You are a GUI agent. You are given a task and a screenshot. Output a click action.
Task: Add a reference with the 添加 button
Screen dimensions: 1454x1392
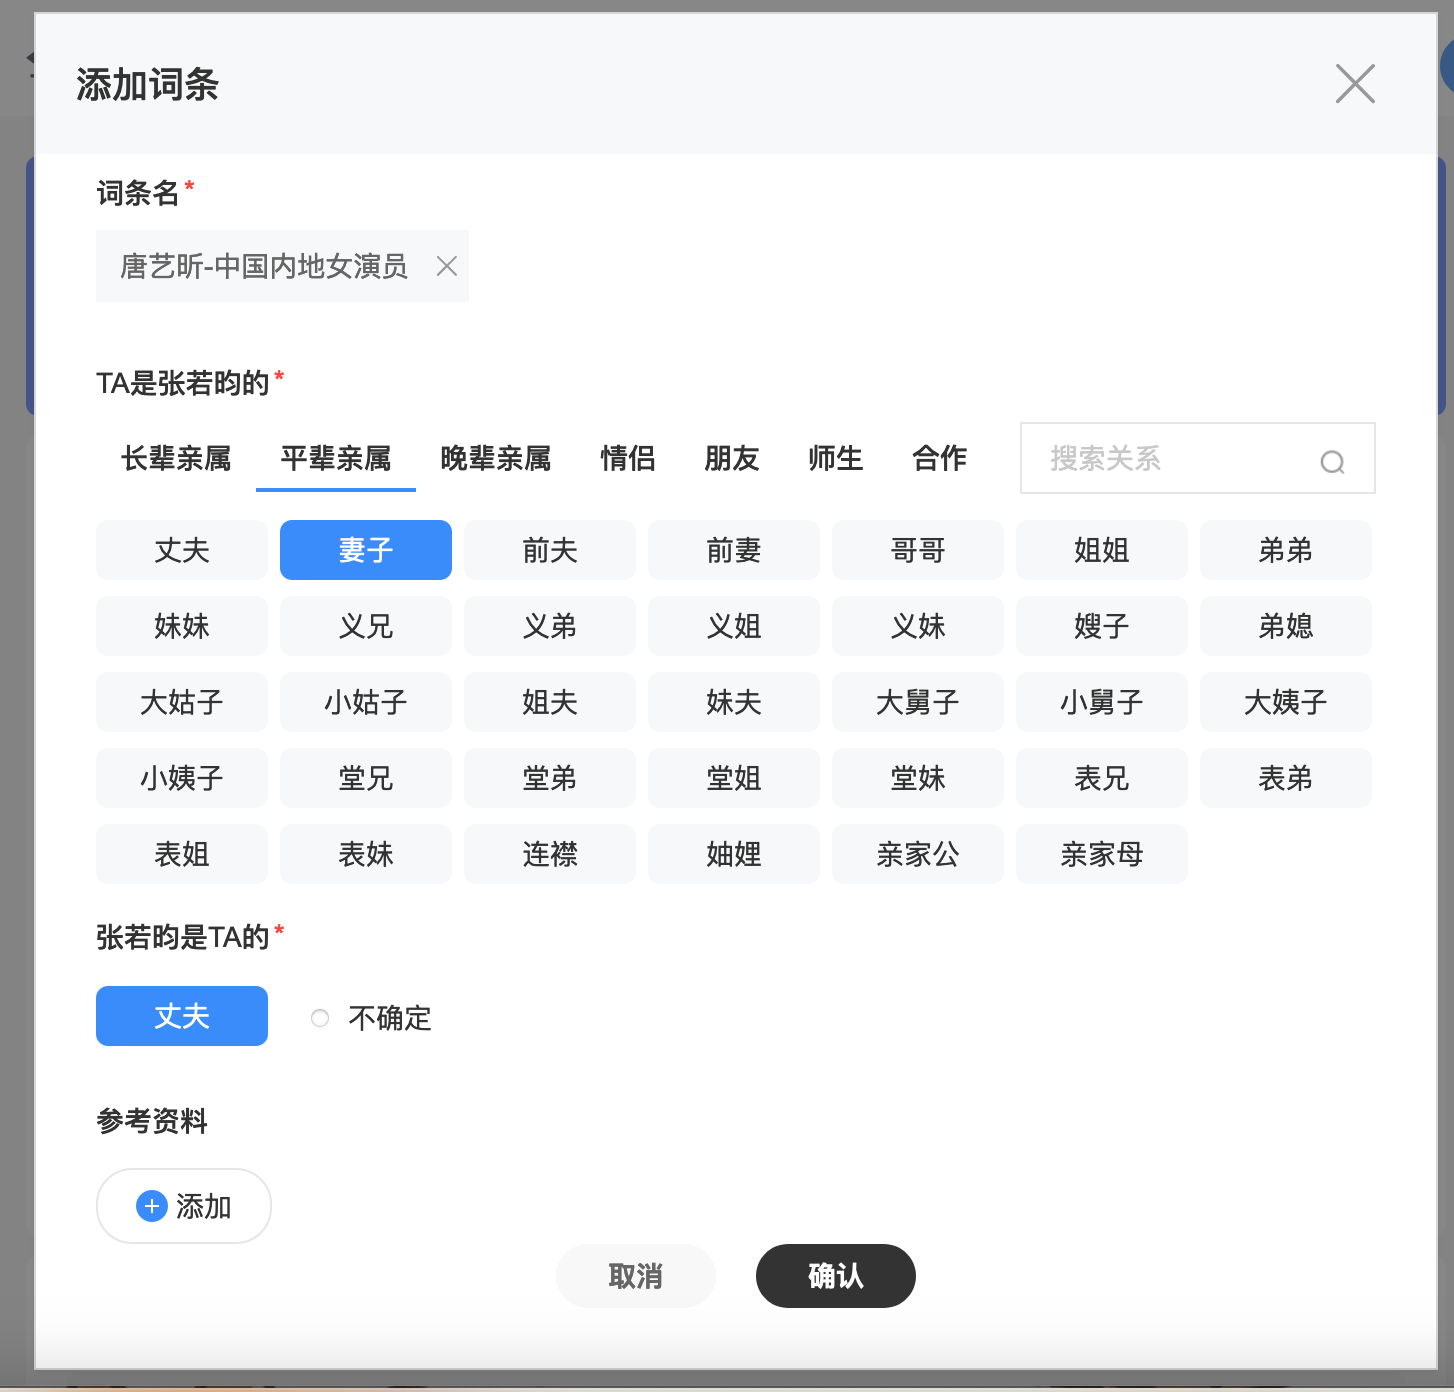(x=184, y=1206)
